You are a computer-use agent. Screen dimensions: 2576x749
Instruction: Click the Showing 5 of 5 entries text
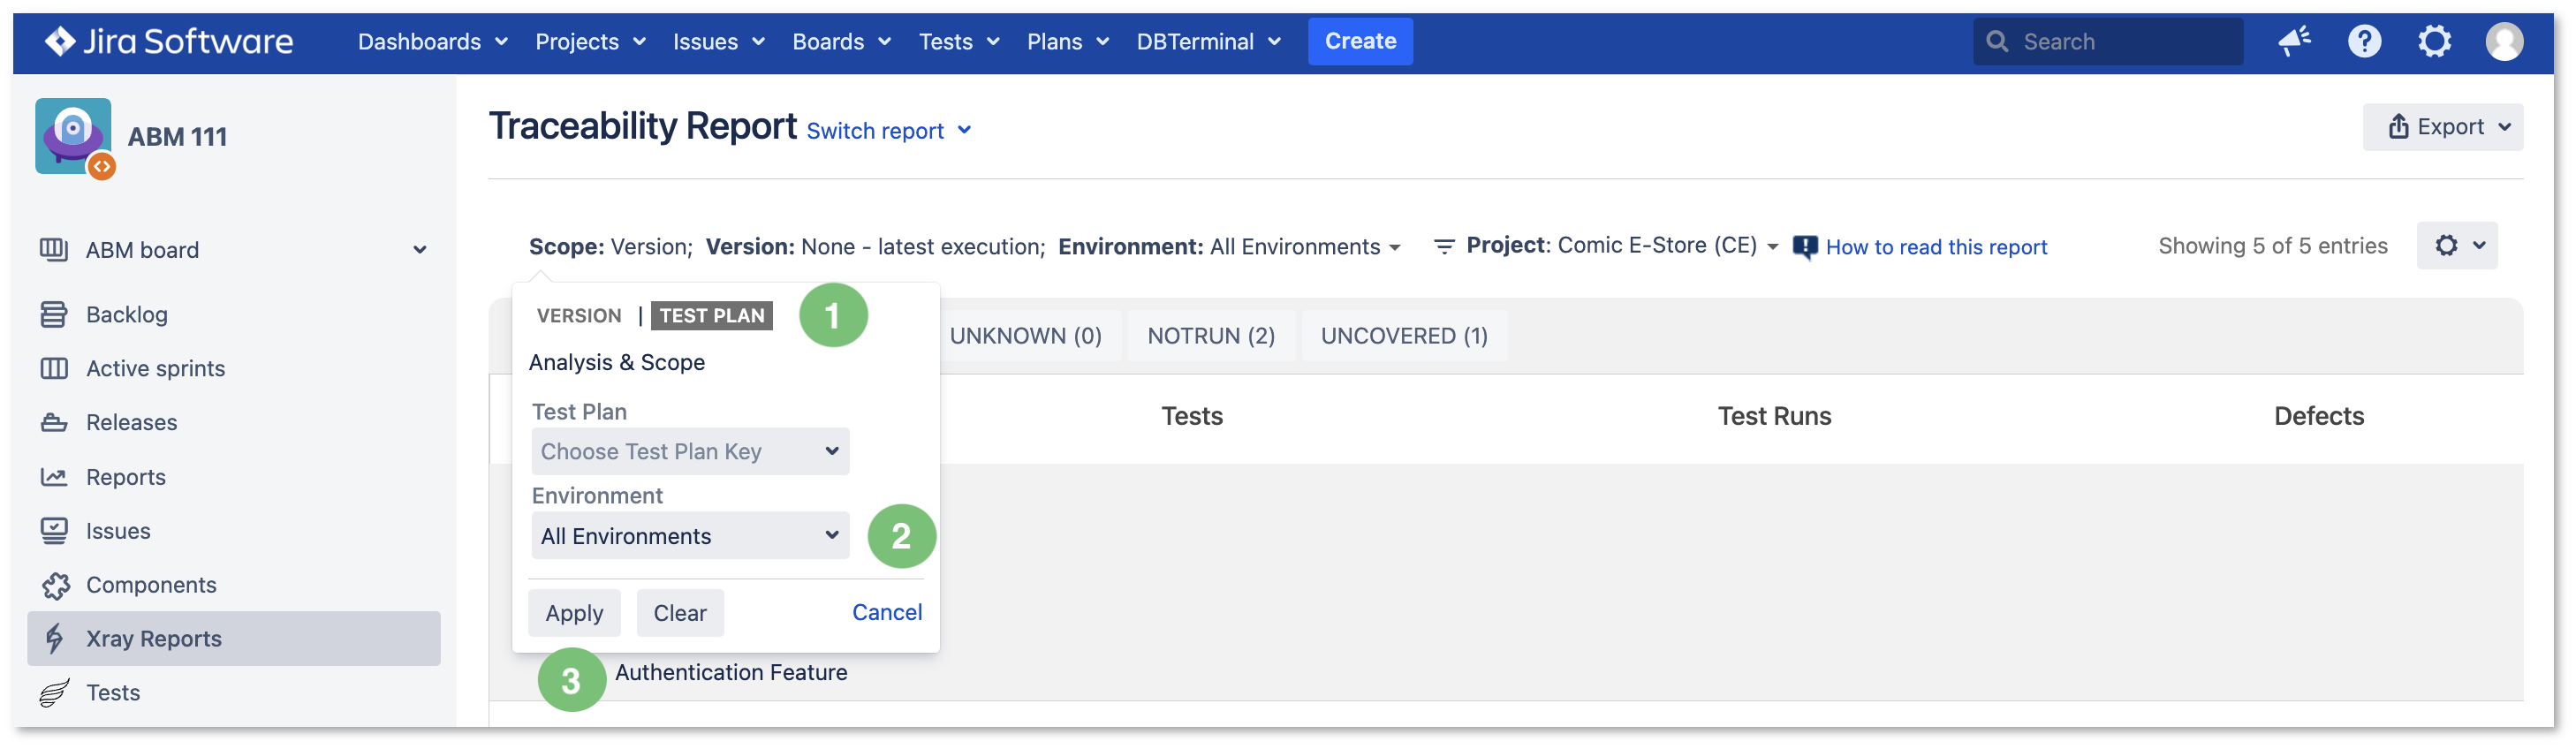[x=2272, y=246]
